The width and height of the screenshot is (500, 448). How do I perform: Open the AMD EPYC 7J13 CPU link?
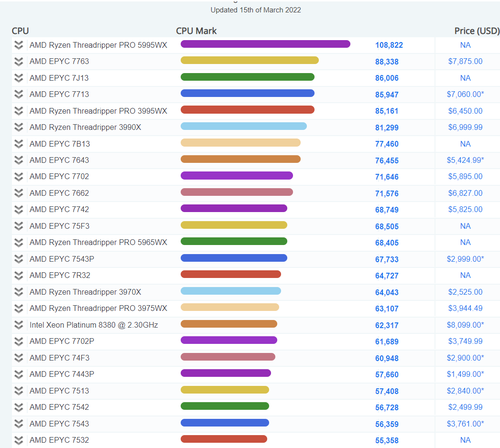pos(59,78)
